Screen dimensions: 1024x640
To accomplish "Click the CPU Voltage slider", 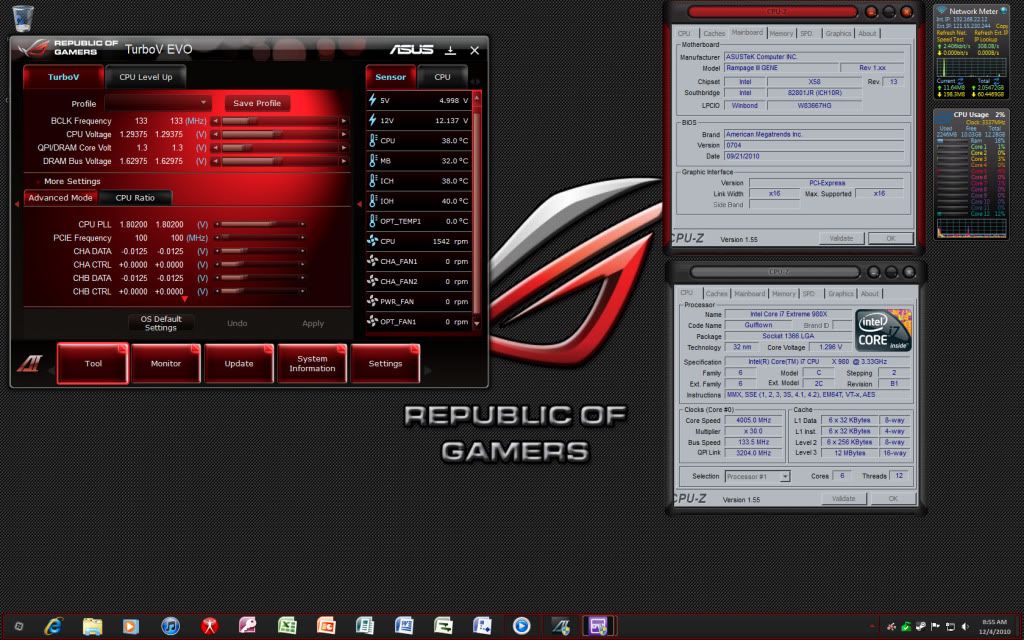I will [x=280, y=133].
